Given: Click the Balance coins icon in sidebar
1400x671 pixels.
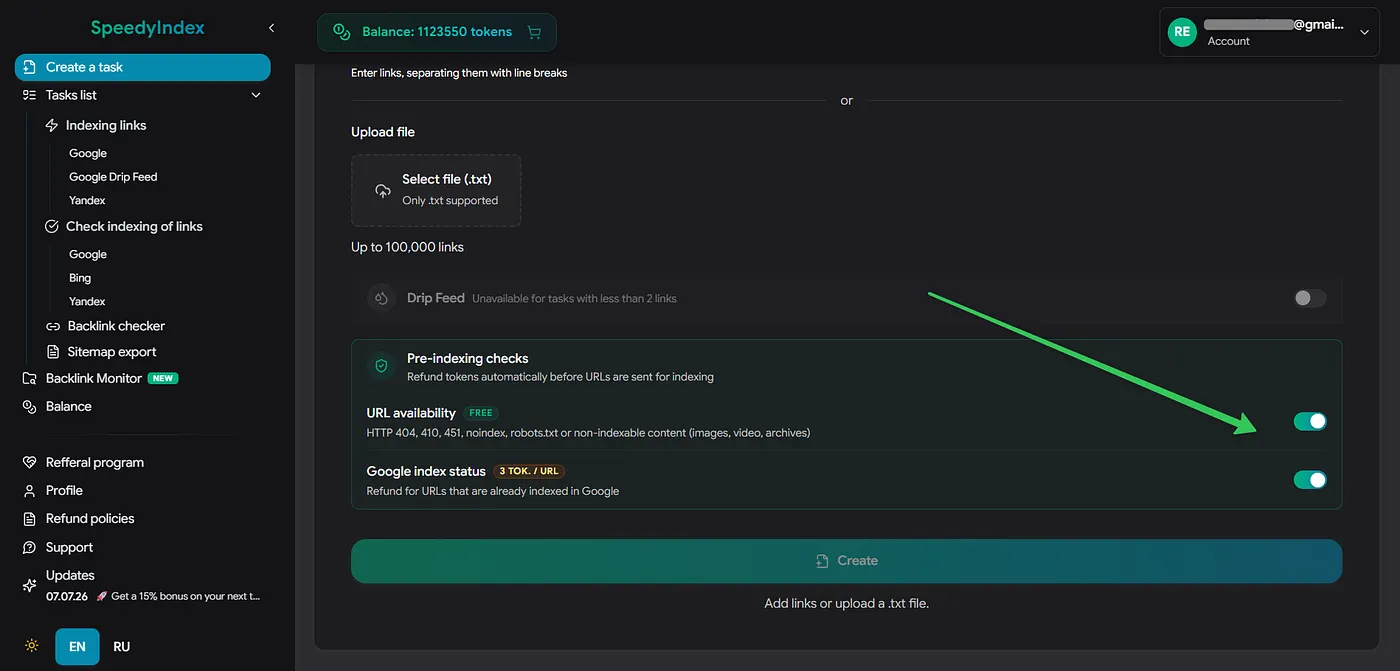Looking at the screenshot, I should coord(29,407).
